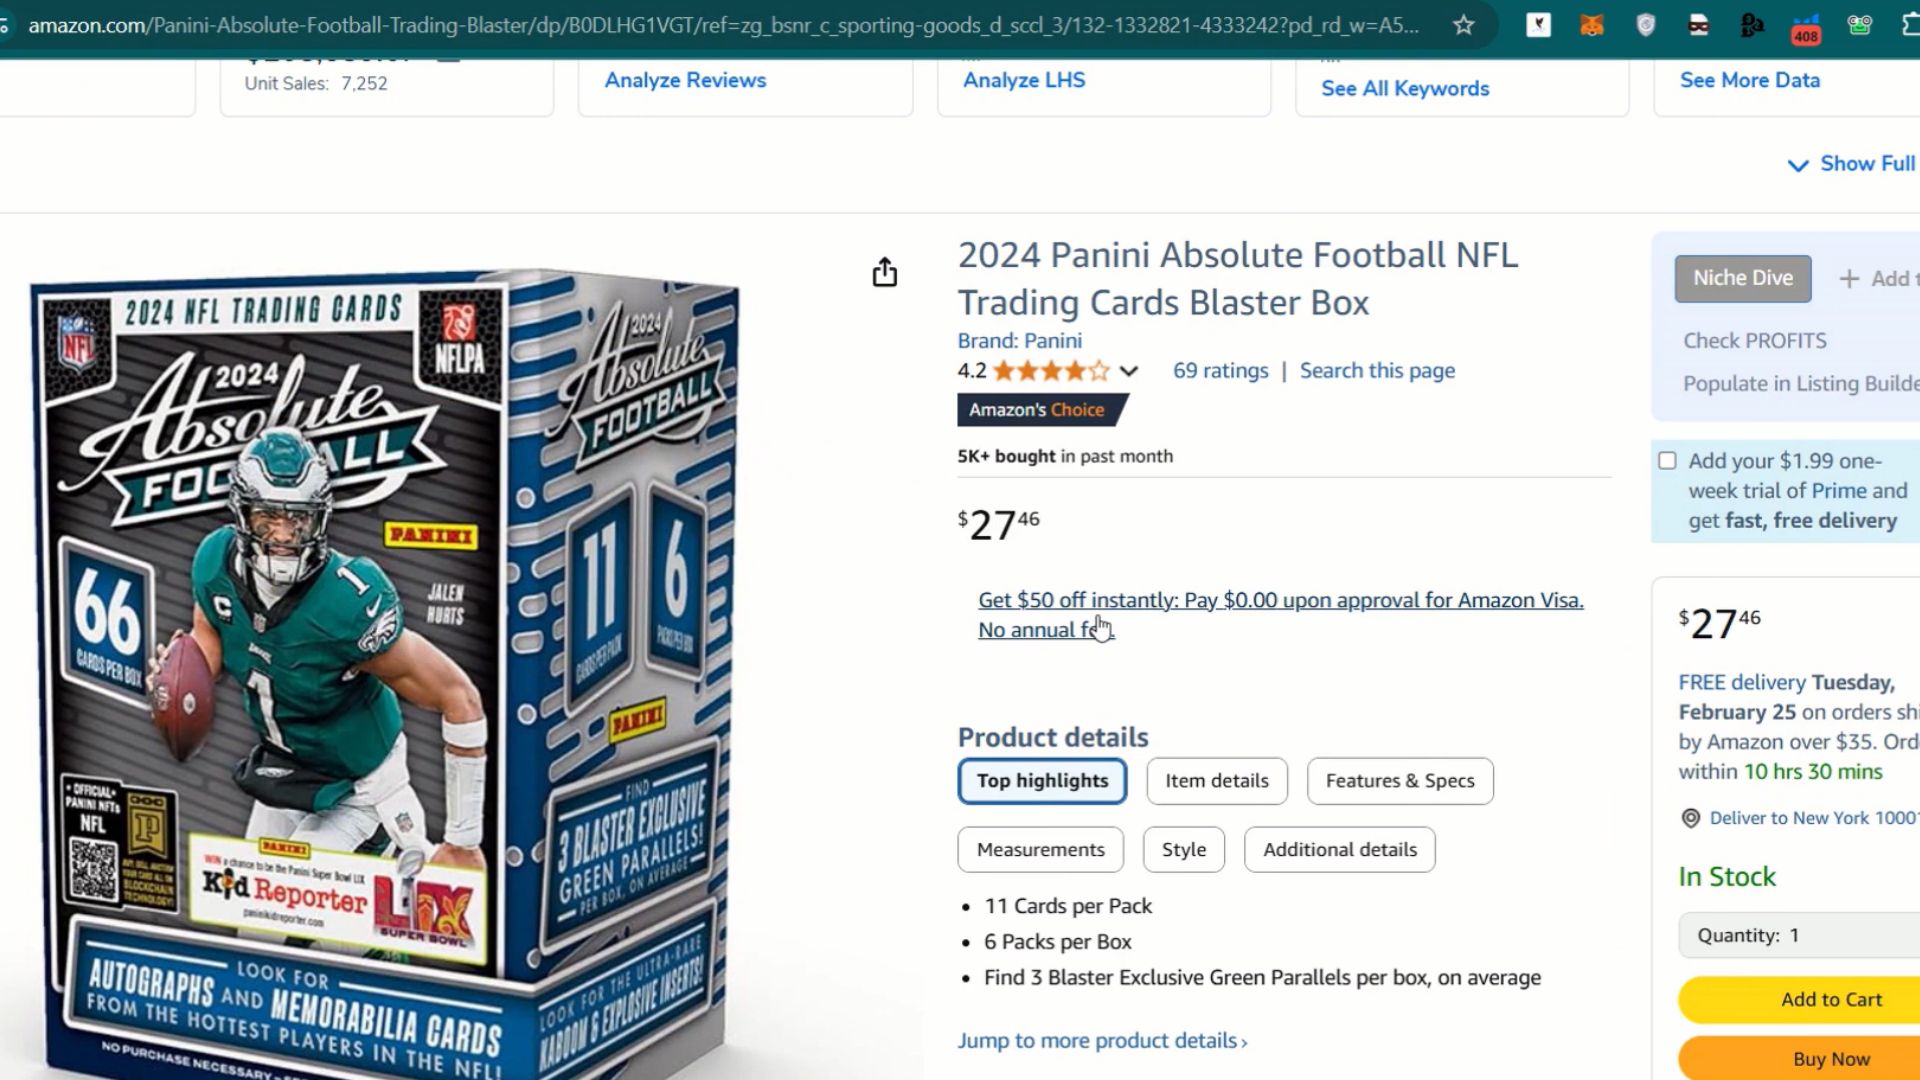Tick the Prime one-week trial checkbox
Image resolution: width=1920 pixels, height=1080 pixels.
tap(1667, 461)
